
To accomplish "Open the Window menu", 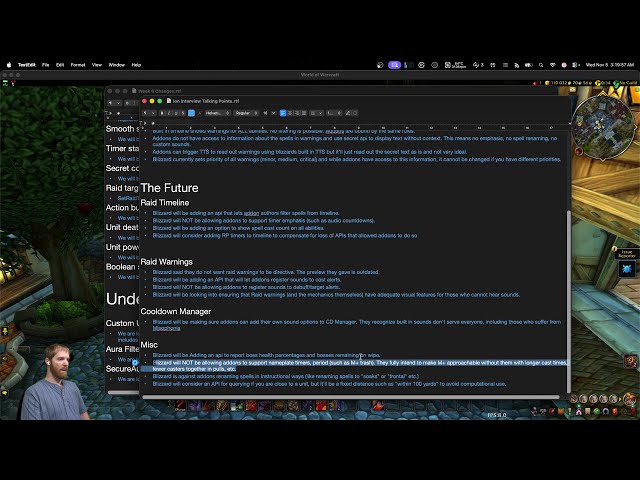I will (117, 65).
